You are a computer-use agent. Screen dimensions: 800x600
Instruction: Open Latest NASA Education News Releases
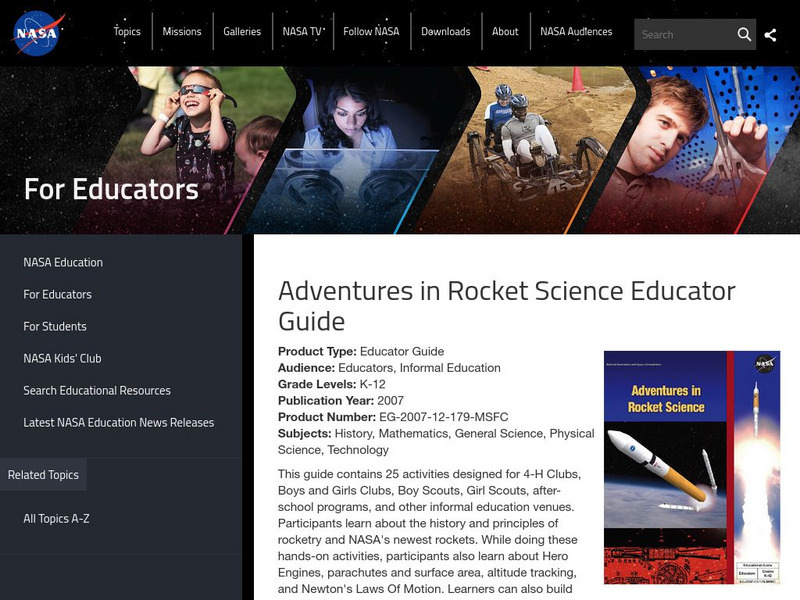(x=119, y=422)
